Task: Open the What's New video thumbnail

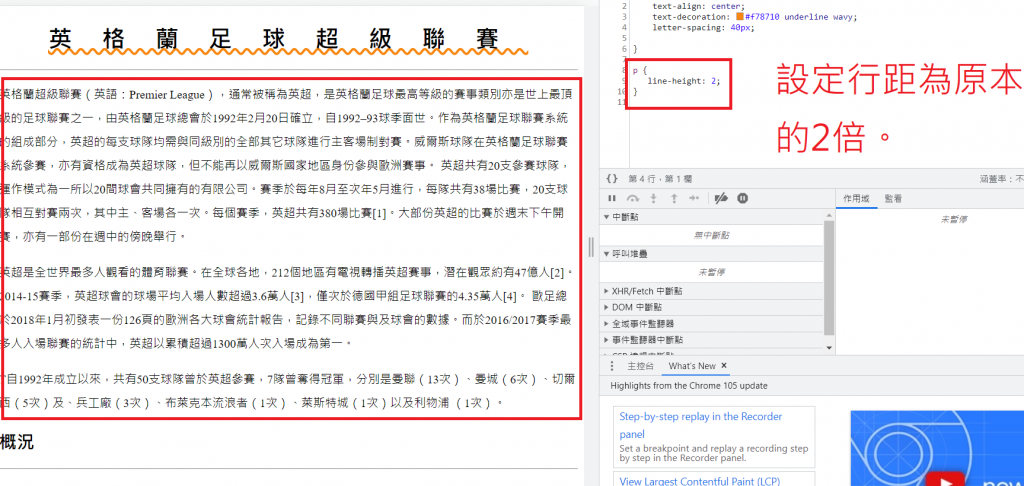Action: pos(937,448)
